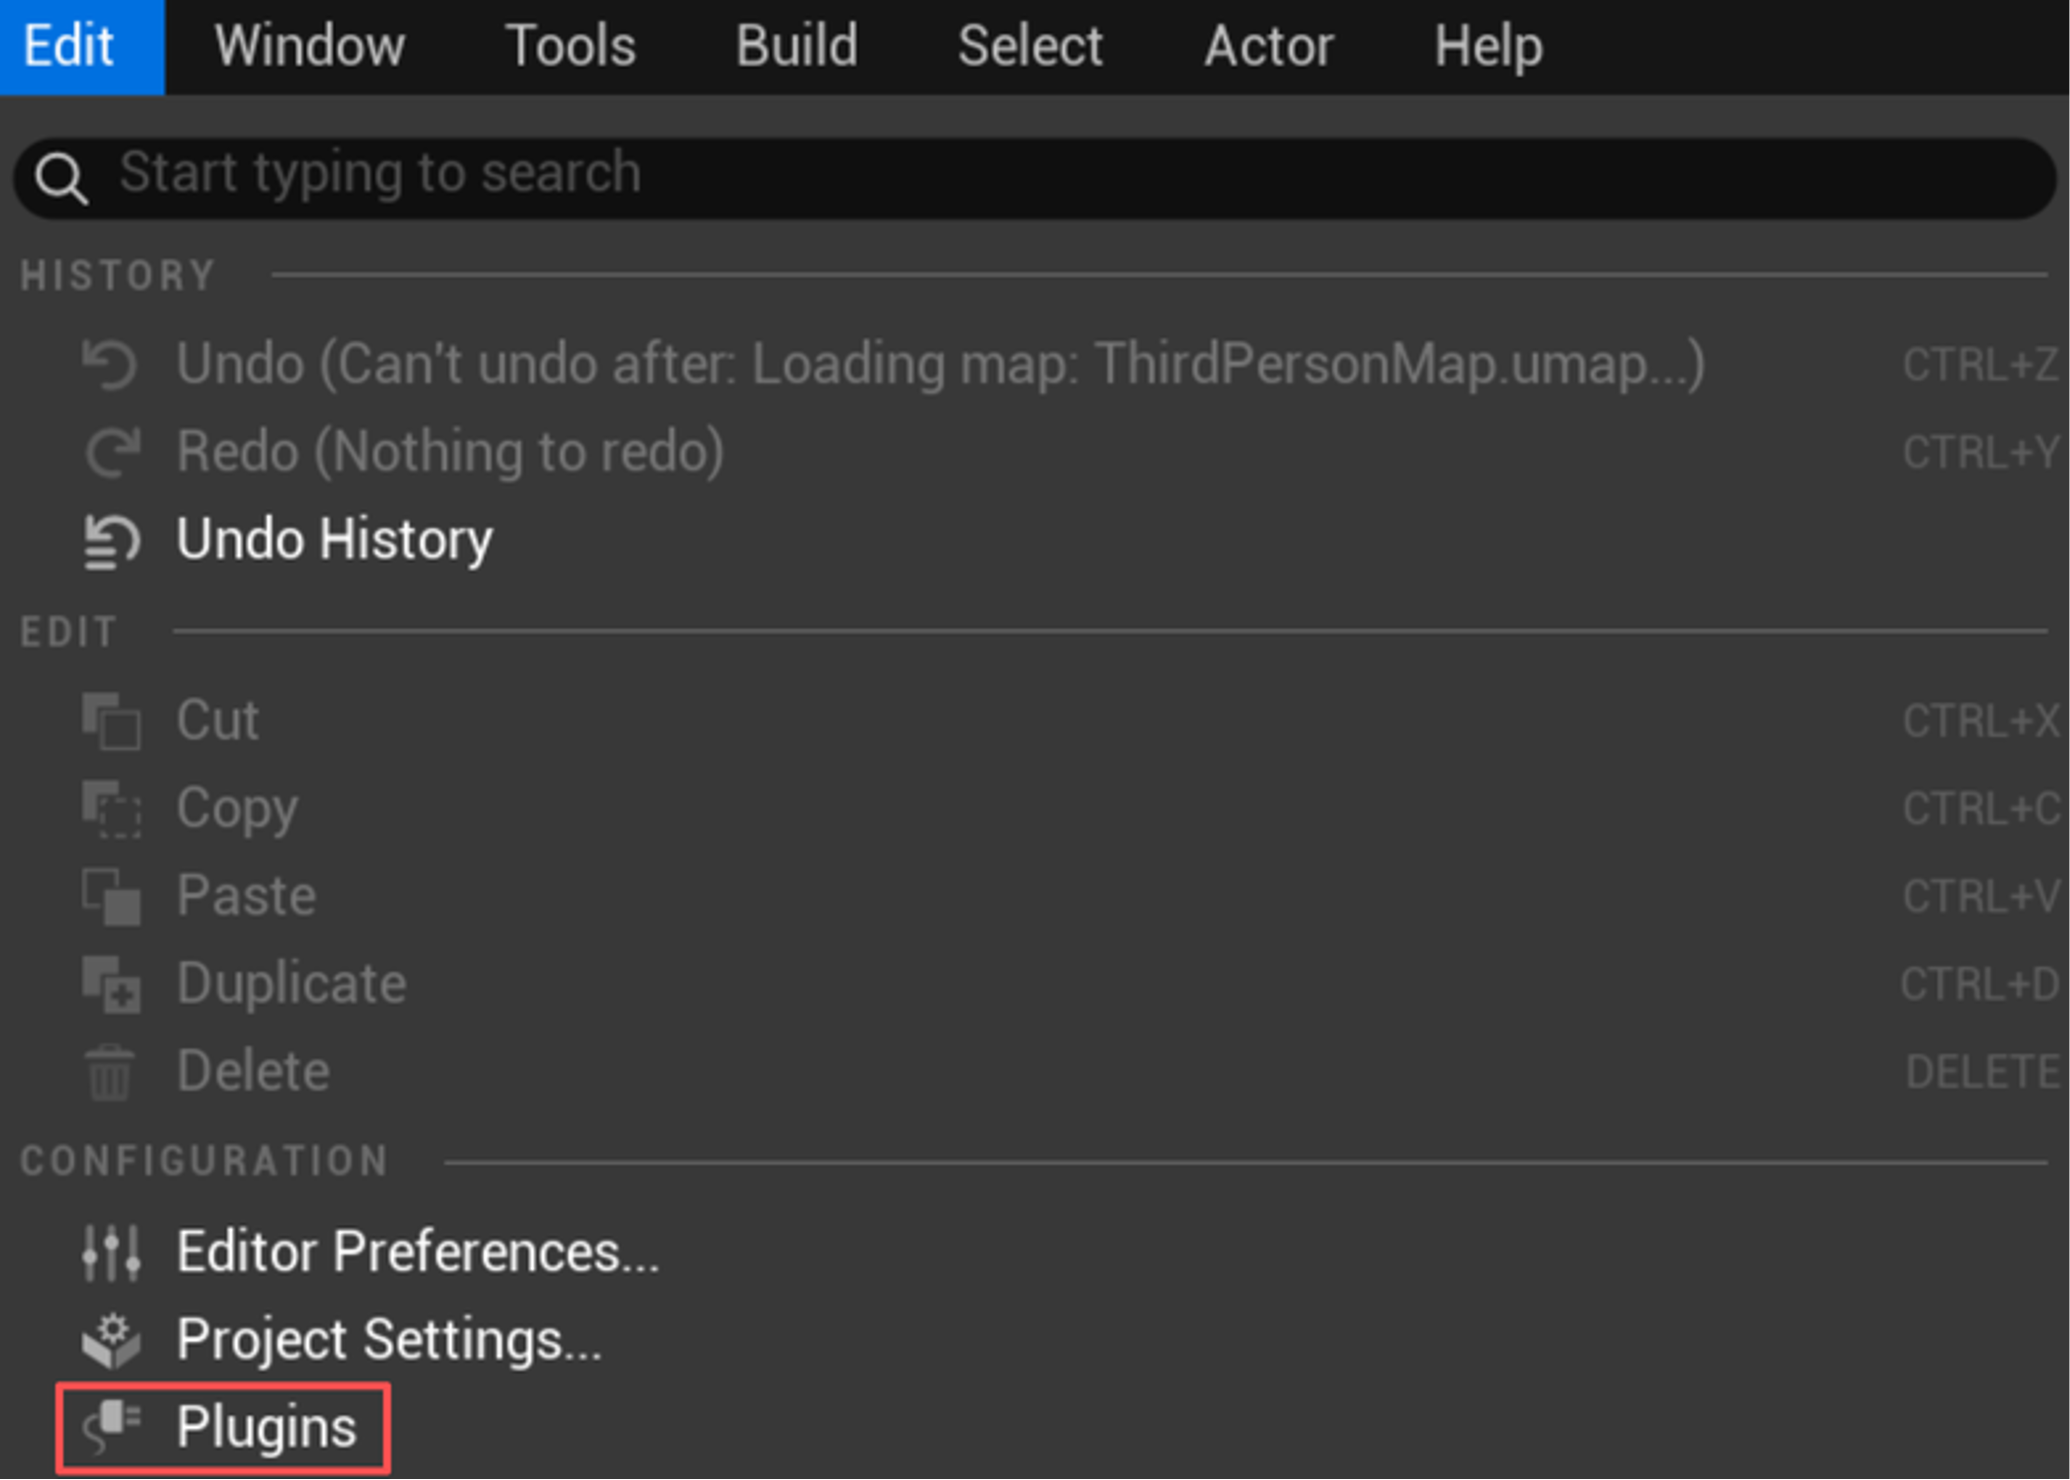Click the magnifying glass search icon
This screenshot has width=2070, height=1480.
point(62,176)
